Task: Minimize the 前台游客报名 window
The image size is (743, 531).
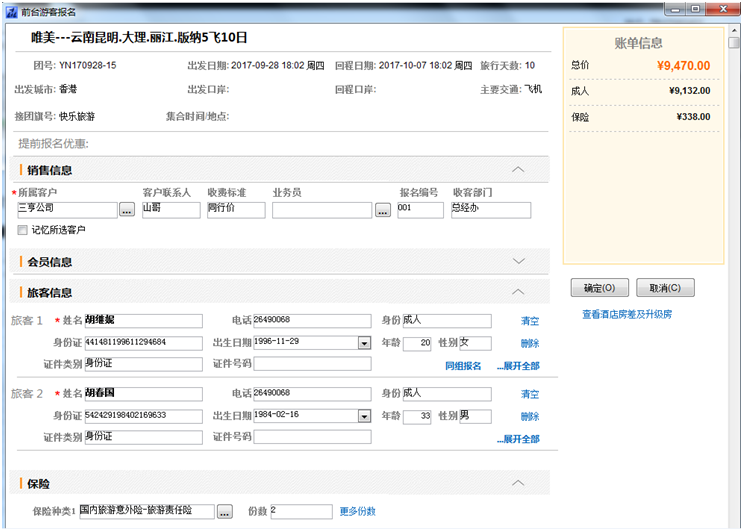Action: [675, 9]
